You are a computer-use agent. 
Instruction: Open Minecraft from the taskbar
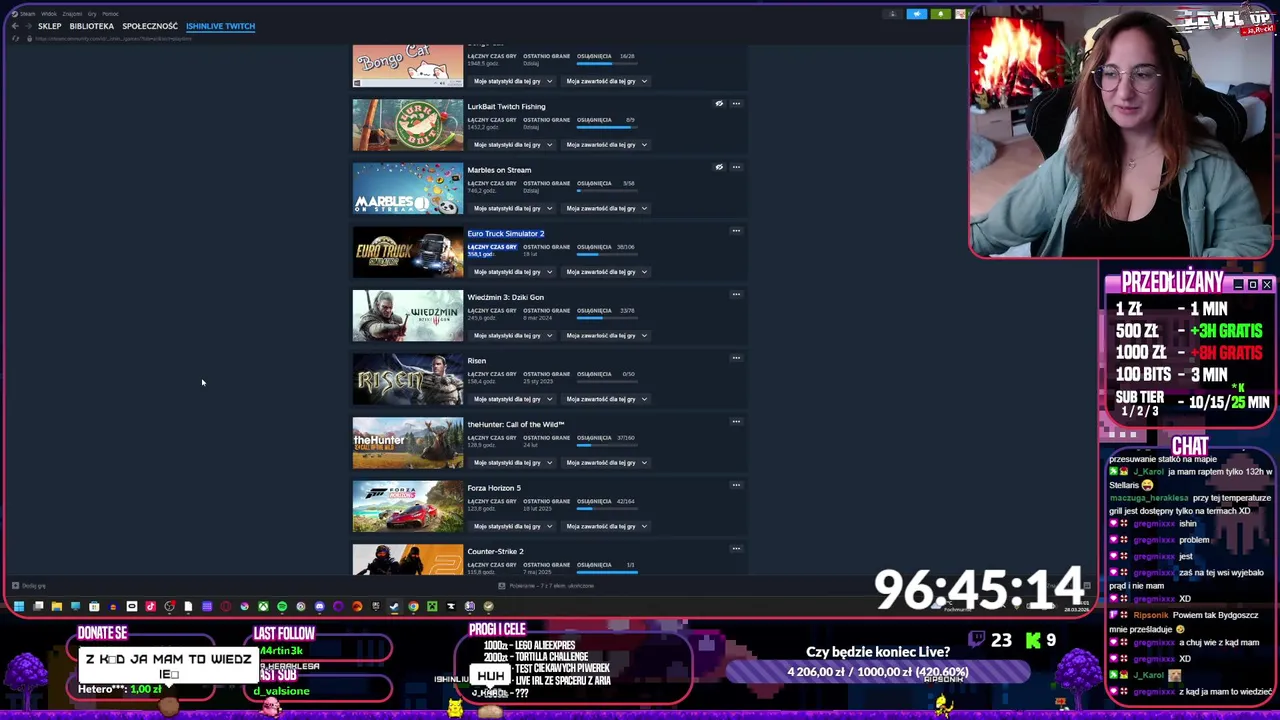pos(432,606)
